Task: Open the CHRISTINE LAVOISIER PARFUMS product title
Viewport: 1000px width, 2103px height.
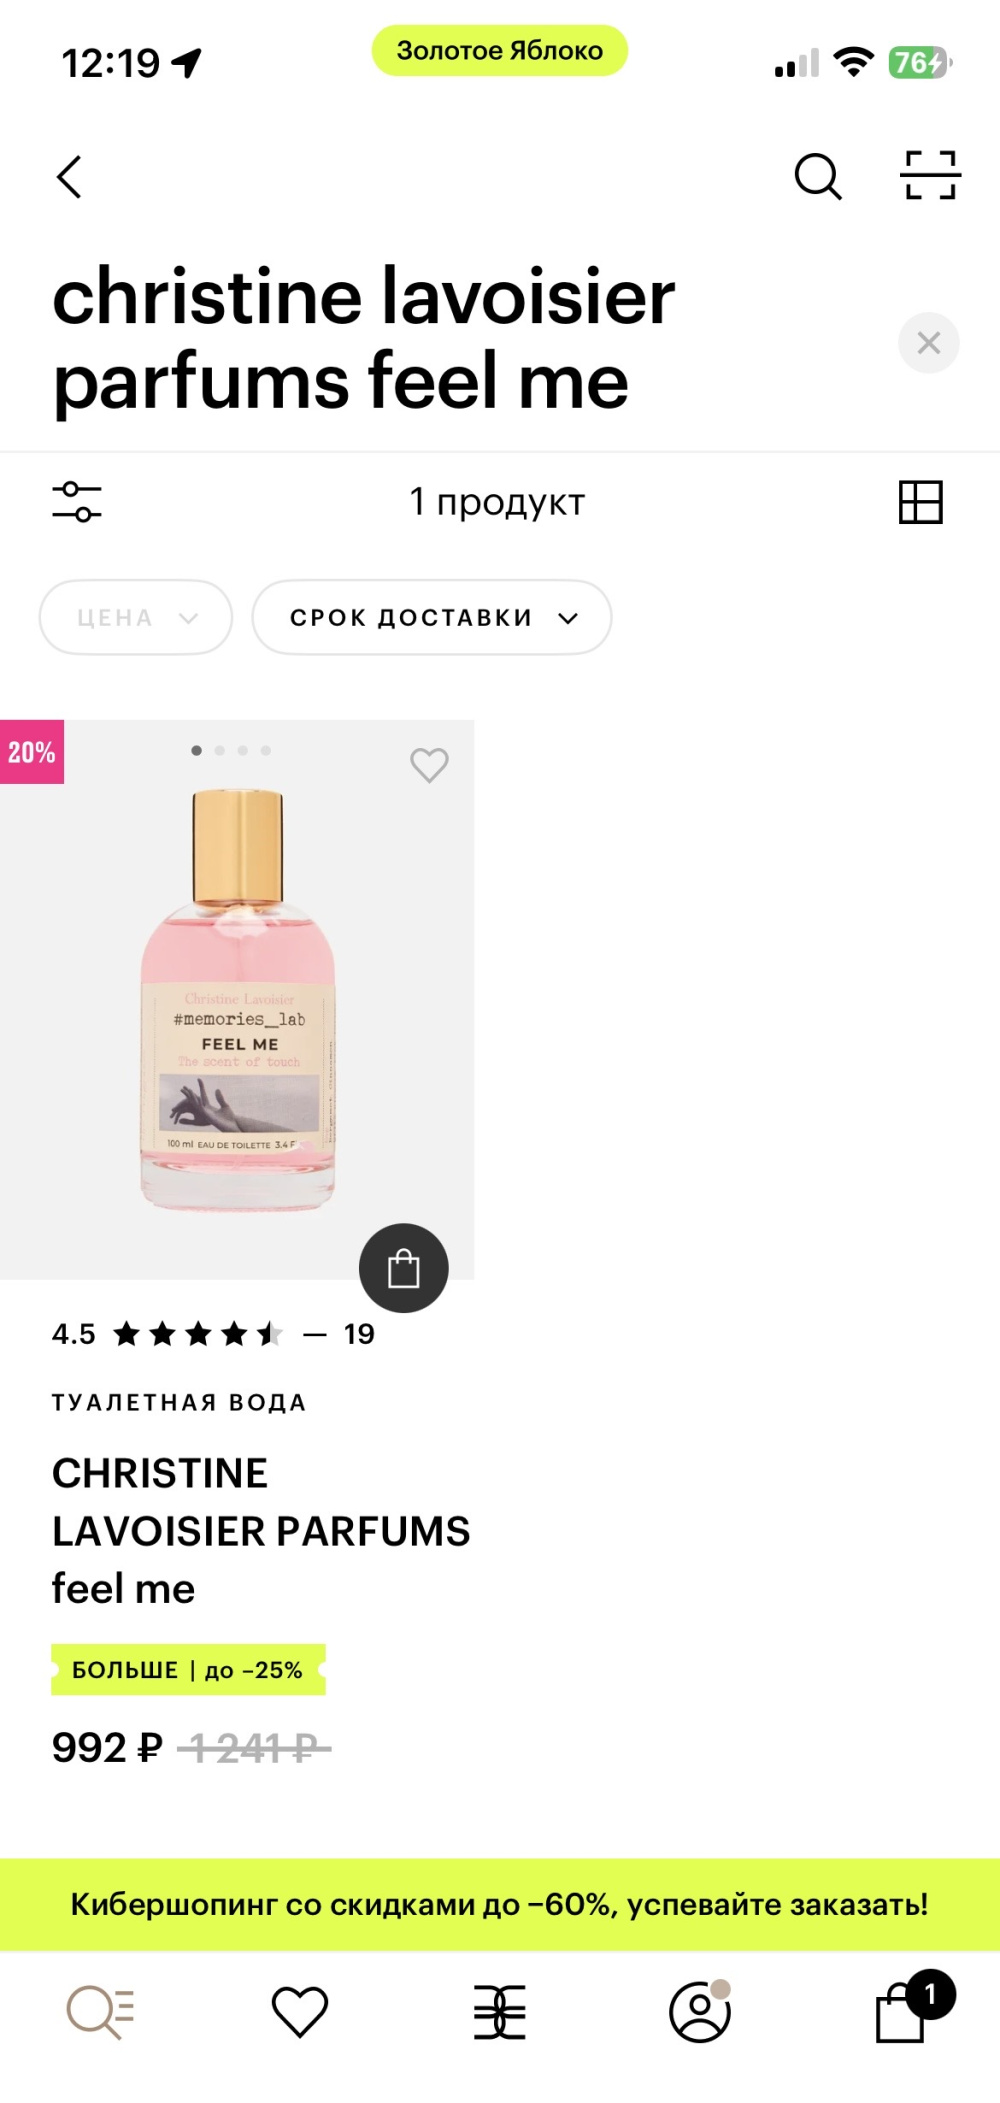Action: (260, 1530)
